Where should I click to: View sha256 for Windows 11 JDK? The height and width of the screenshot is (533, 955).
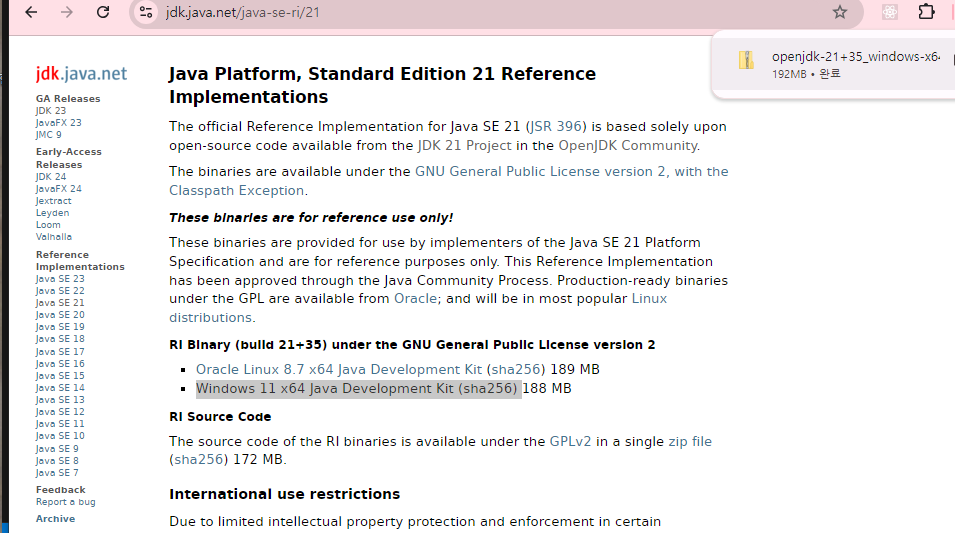click(488, 389)
